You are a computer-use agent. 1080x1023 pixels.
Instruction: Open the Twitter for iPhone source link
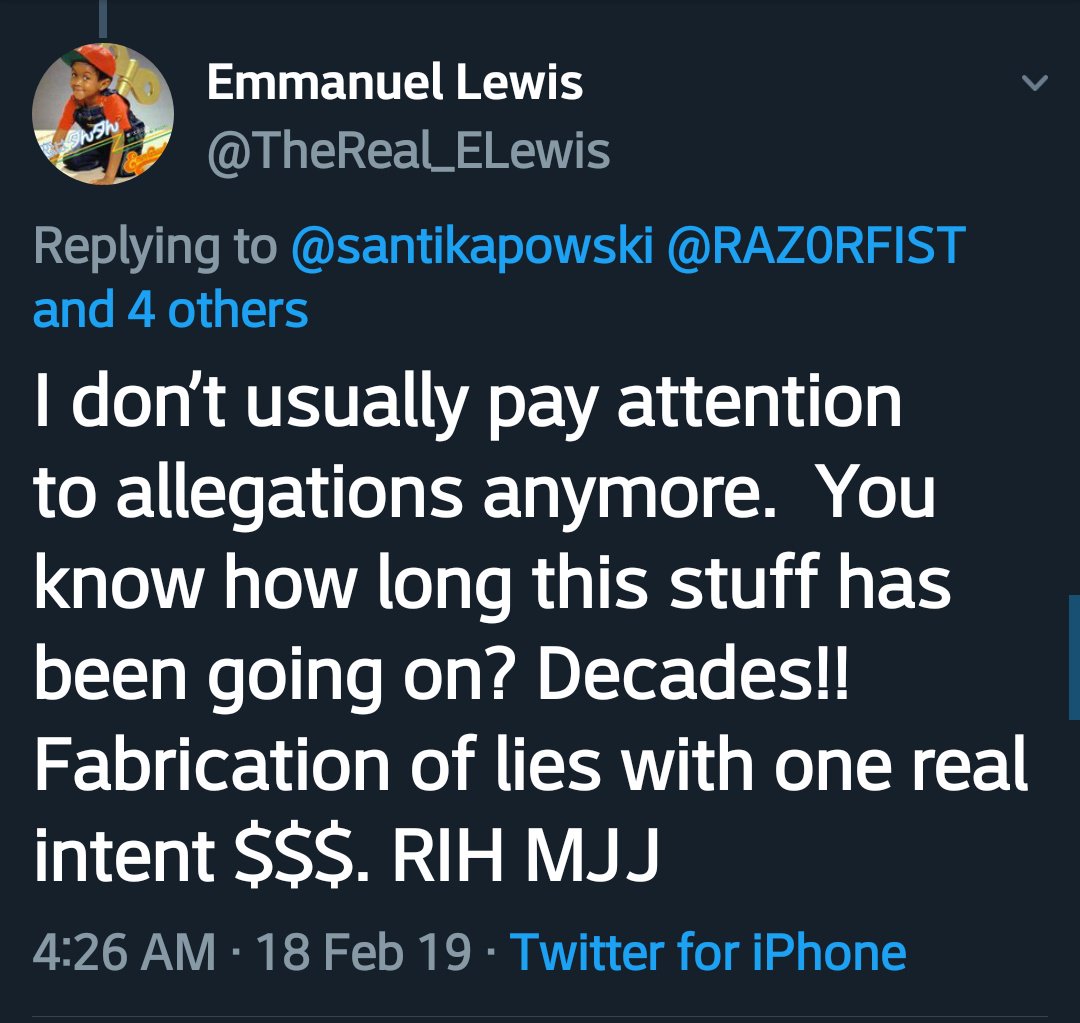[x=708, y=952]
